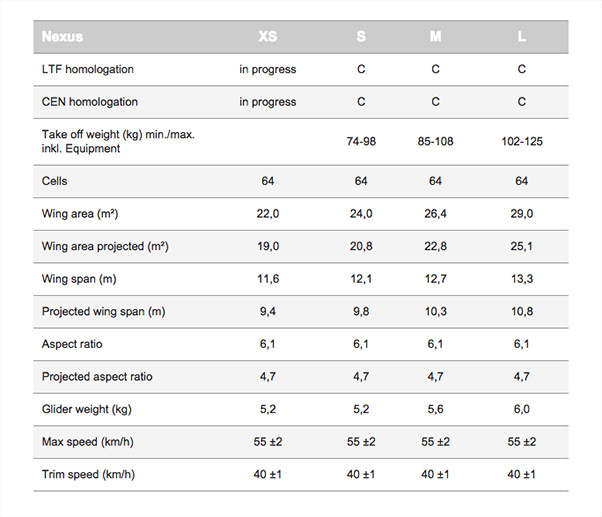Click the 6,0 glider weight value

tap(522, 409)
